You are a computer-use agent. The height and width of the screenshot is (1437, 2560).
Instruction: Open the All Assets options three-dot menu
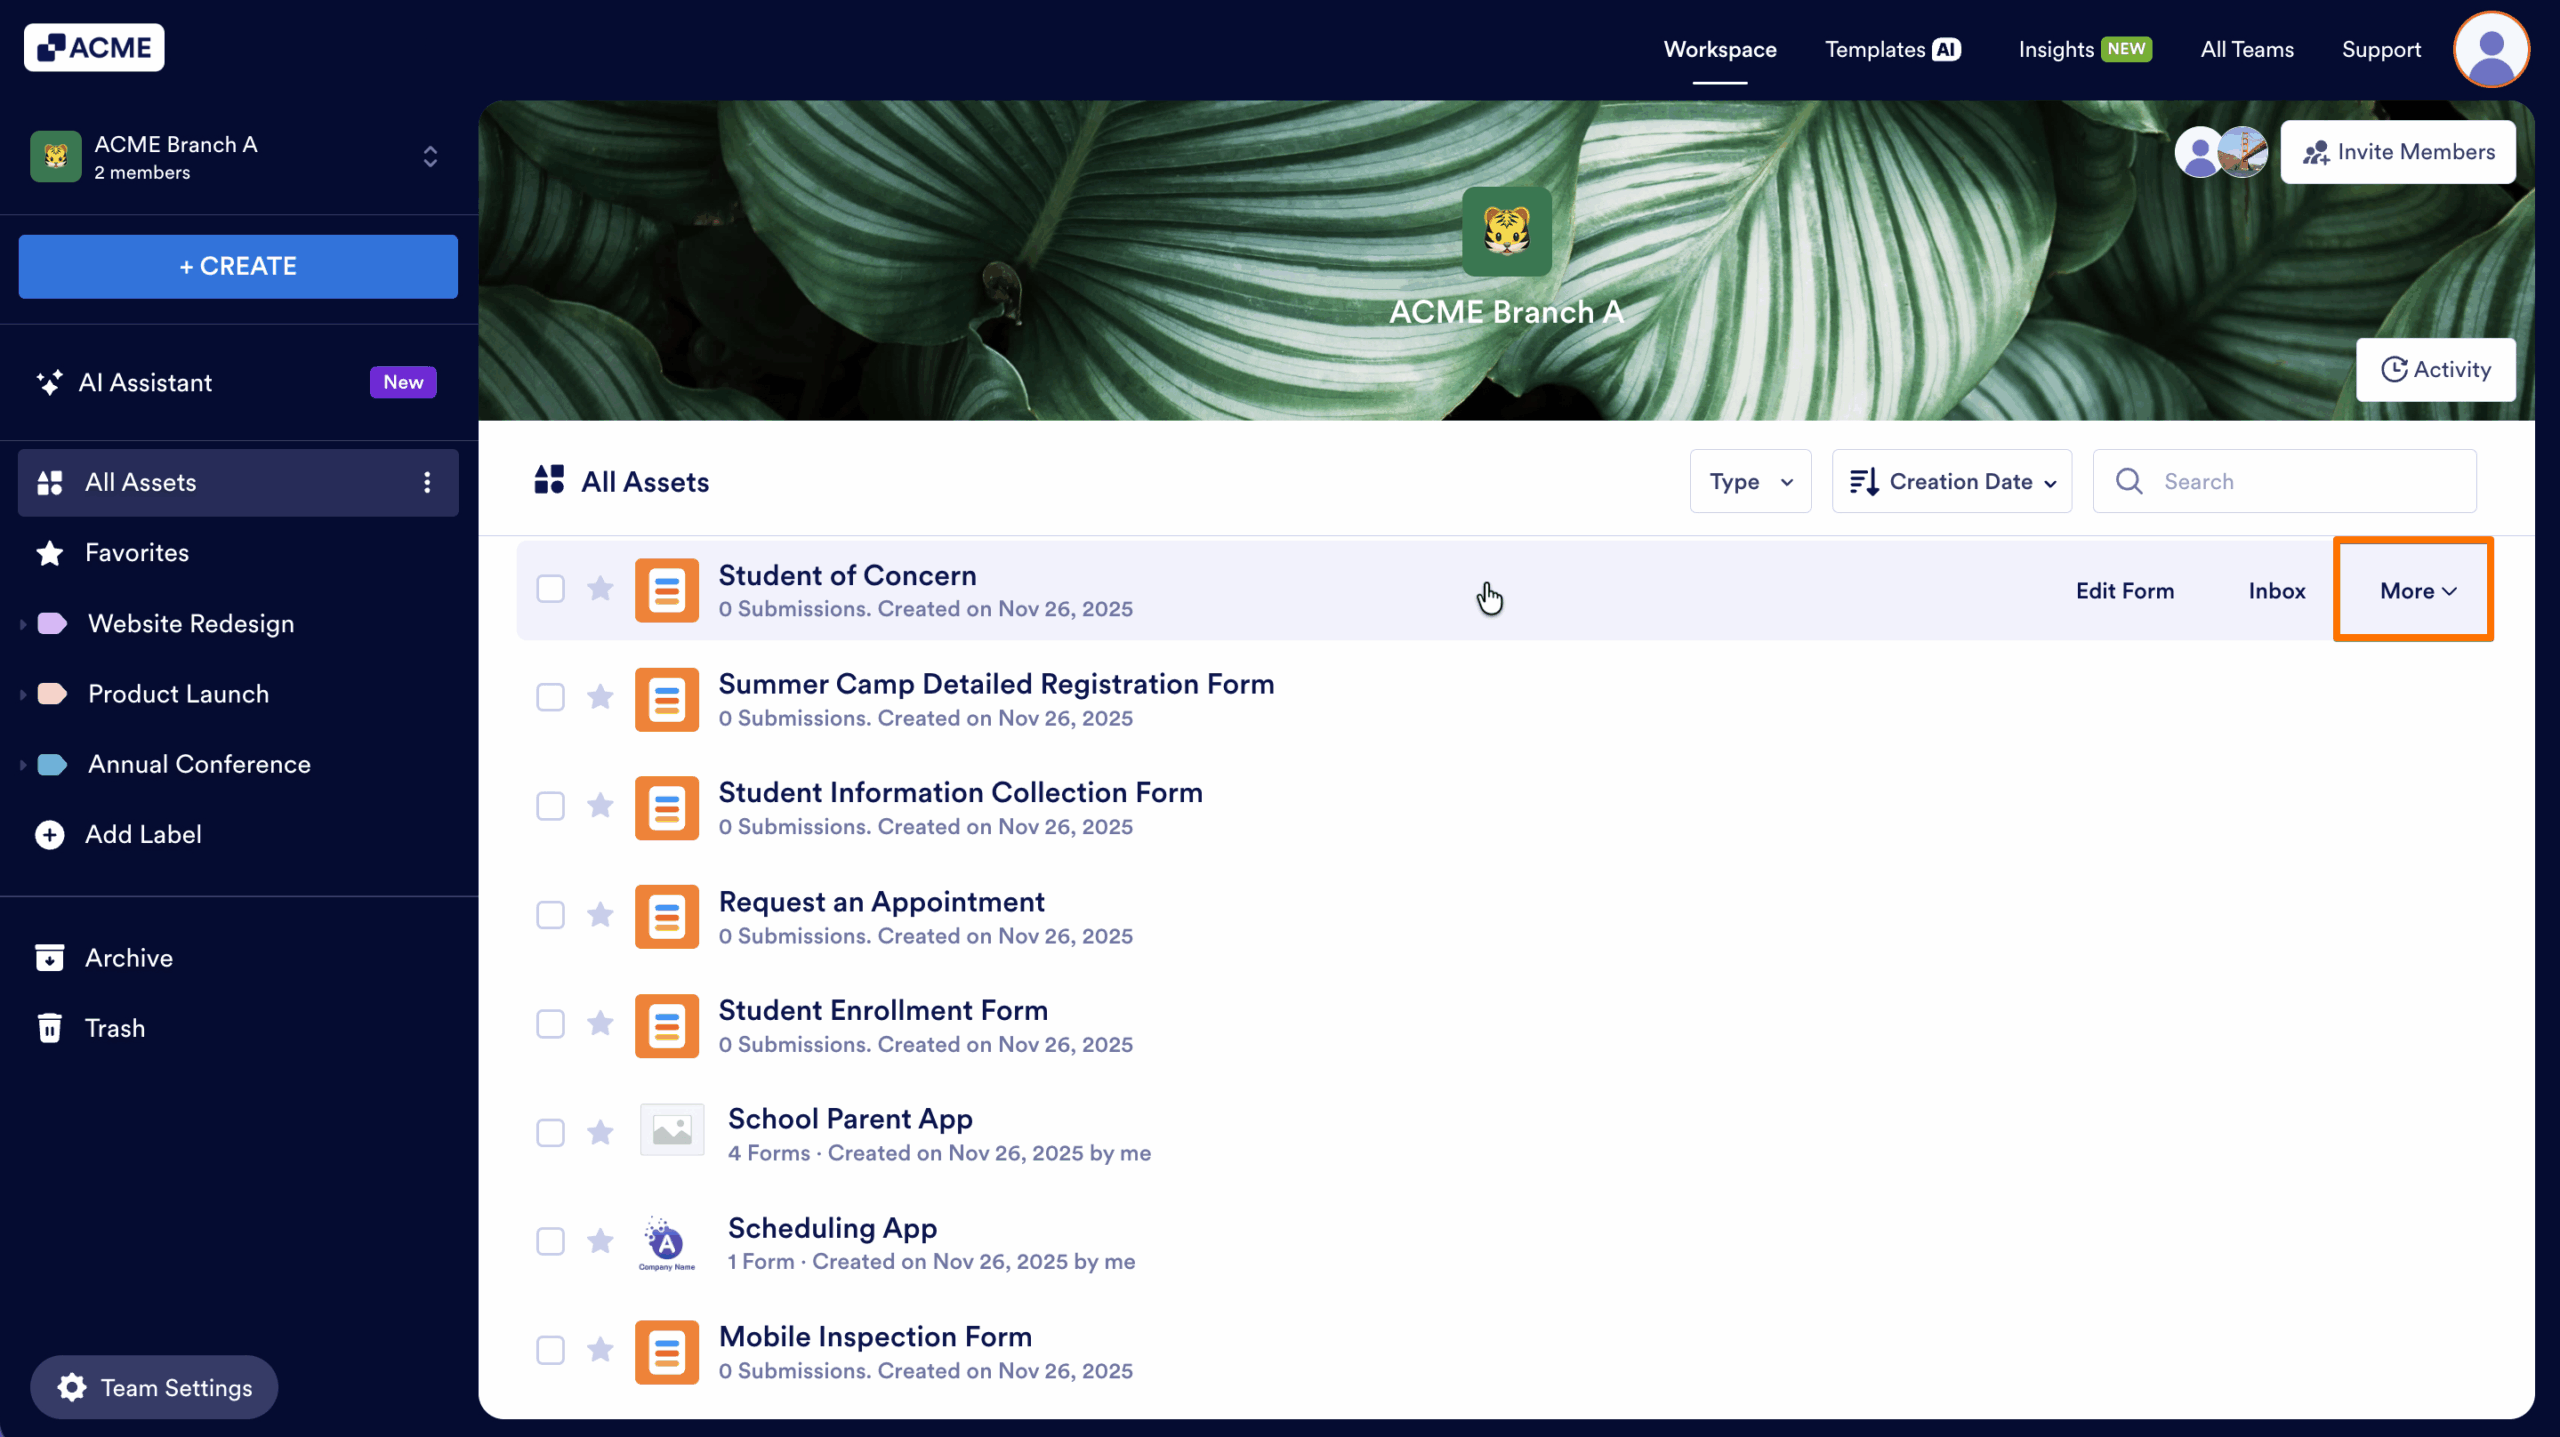tap(427, 482)
